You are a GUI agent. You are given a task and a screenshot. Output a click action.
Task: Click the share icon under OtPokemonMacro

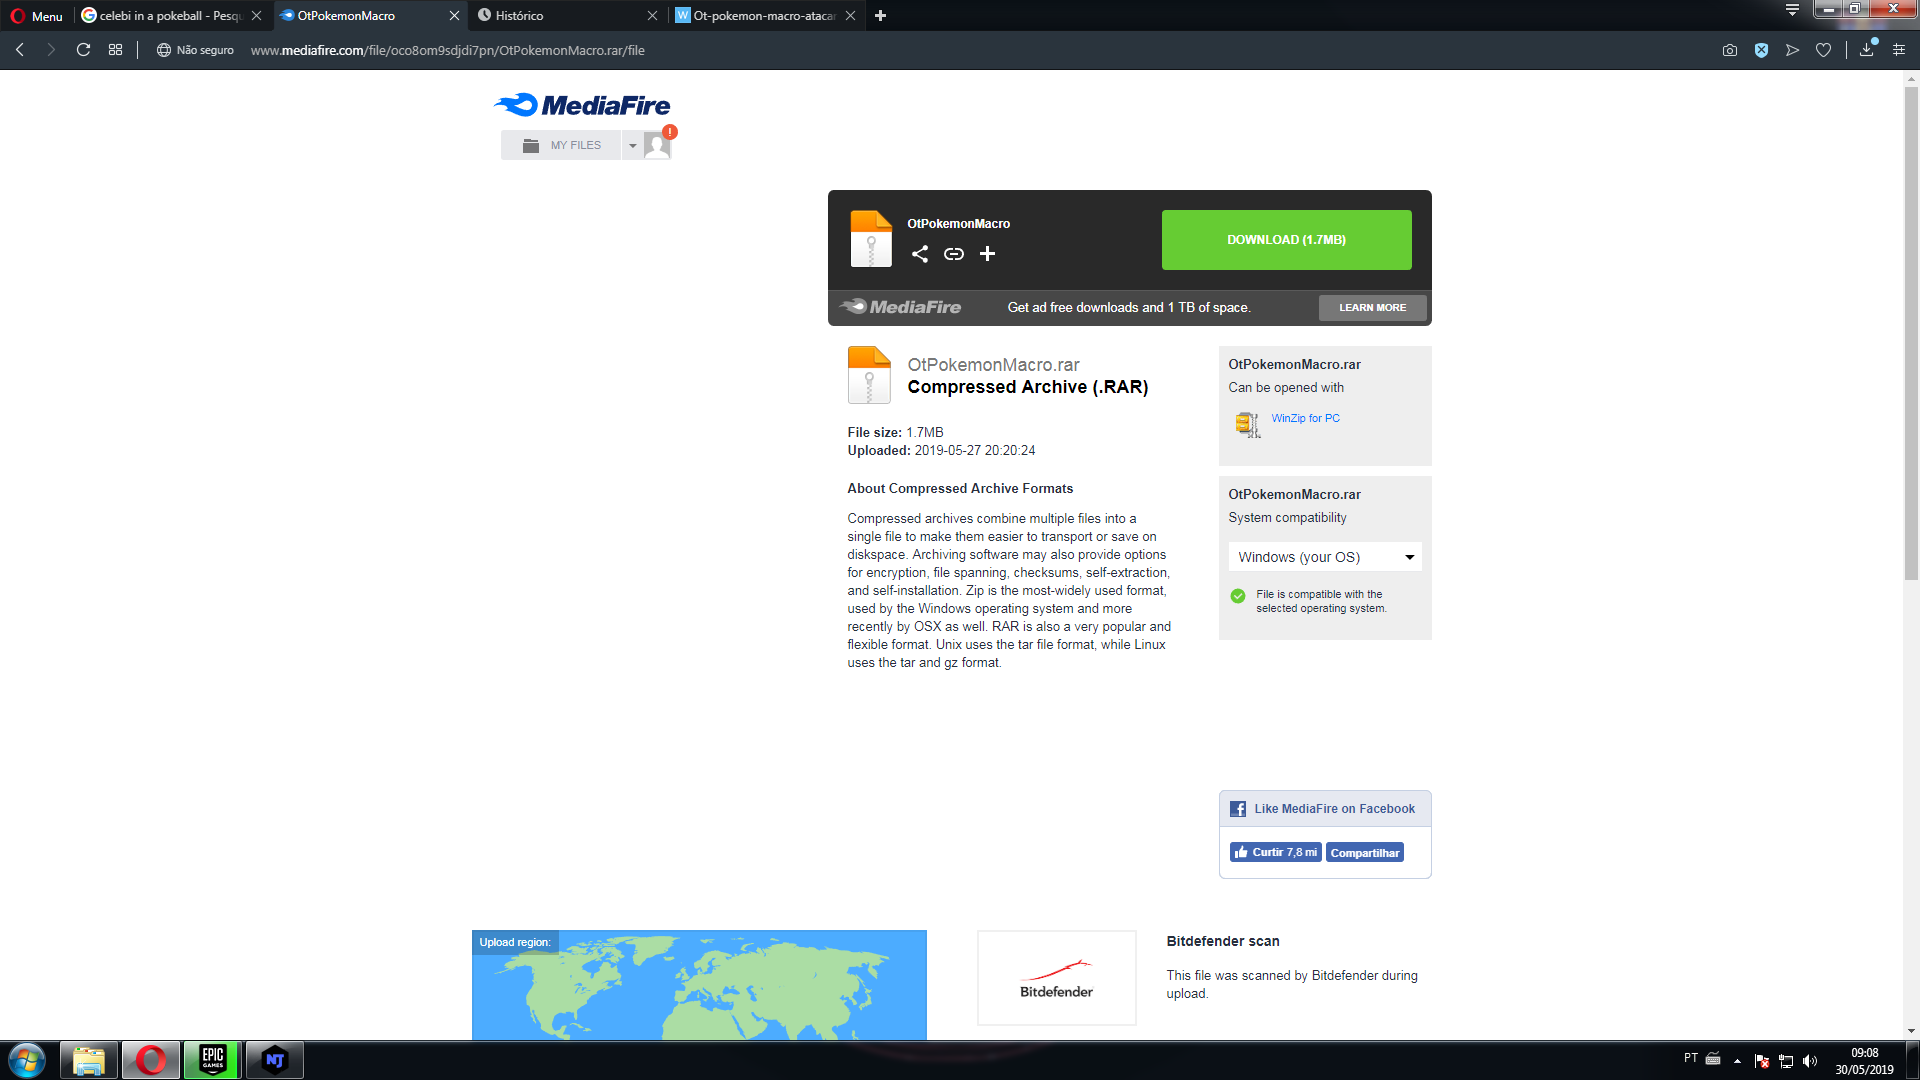[920, 254]
